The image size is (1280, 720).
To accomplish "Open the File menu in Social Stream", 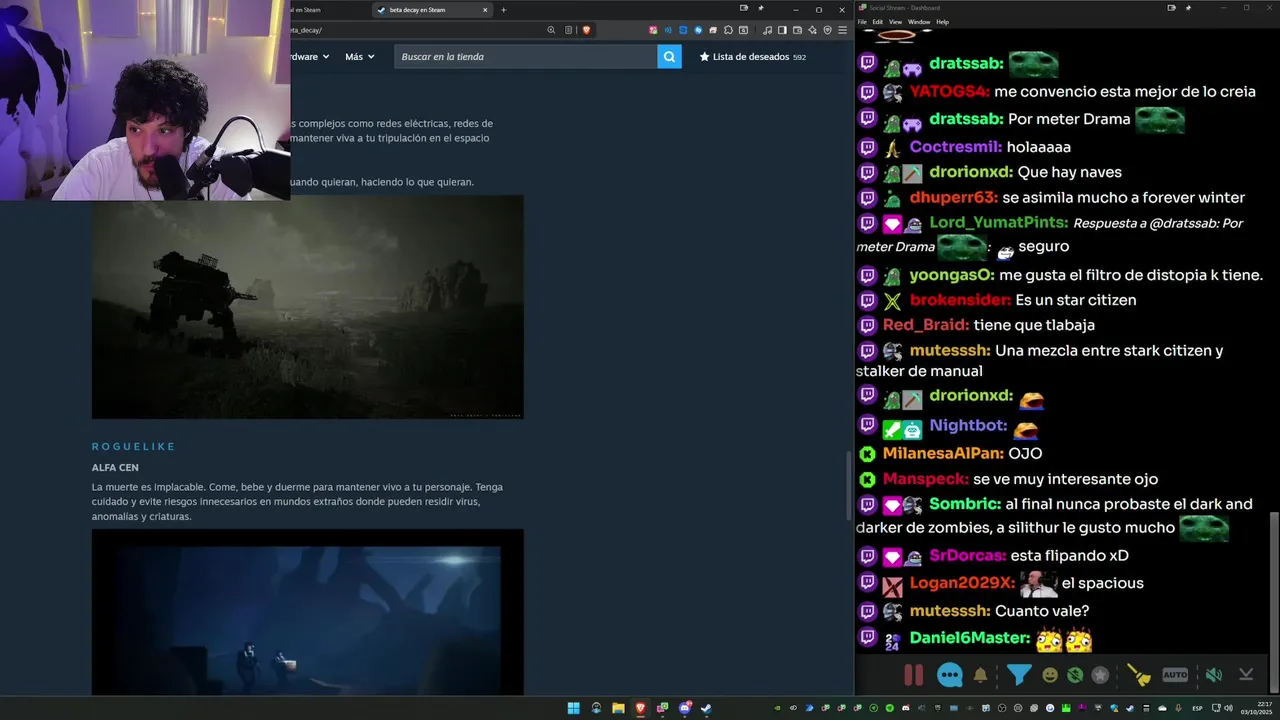I will (x=862, y=21).
